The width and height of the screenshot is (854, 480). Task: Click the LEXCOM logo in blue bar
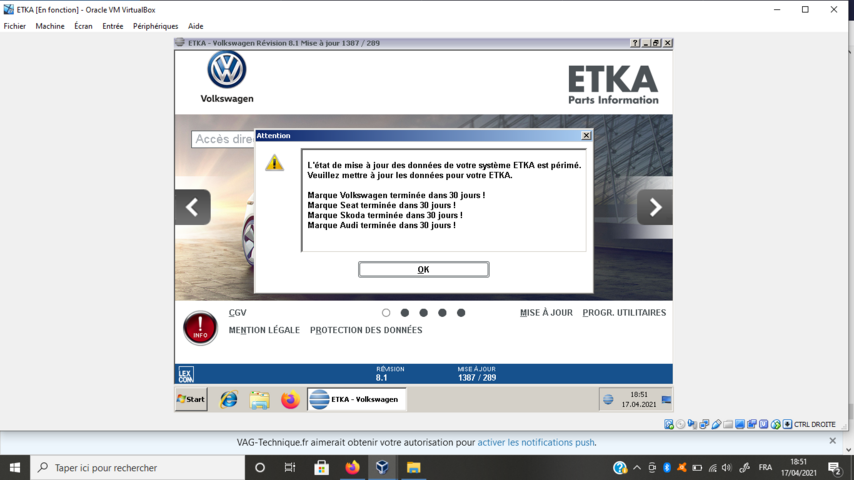(186, 374)
